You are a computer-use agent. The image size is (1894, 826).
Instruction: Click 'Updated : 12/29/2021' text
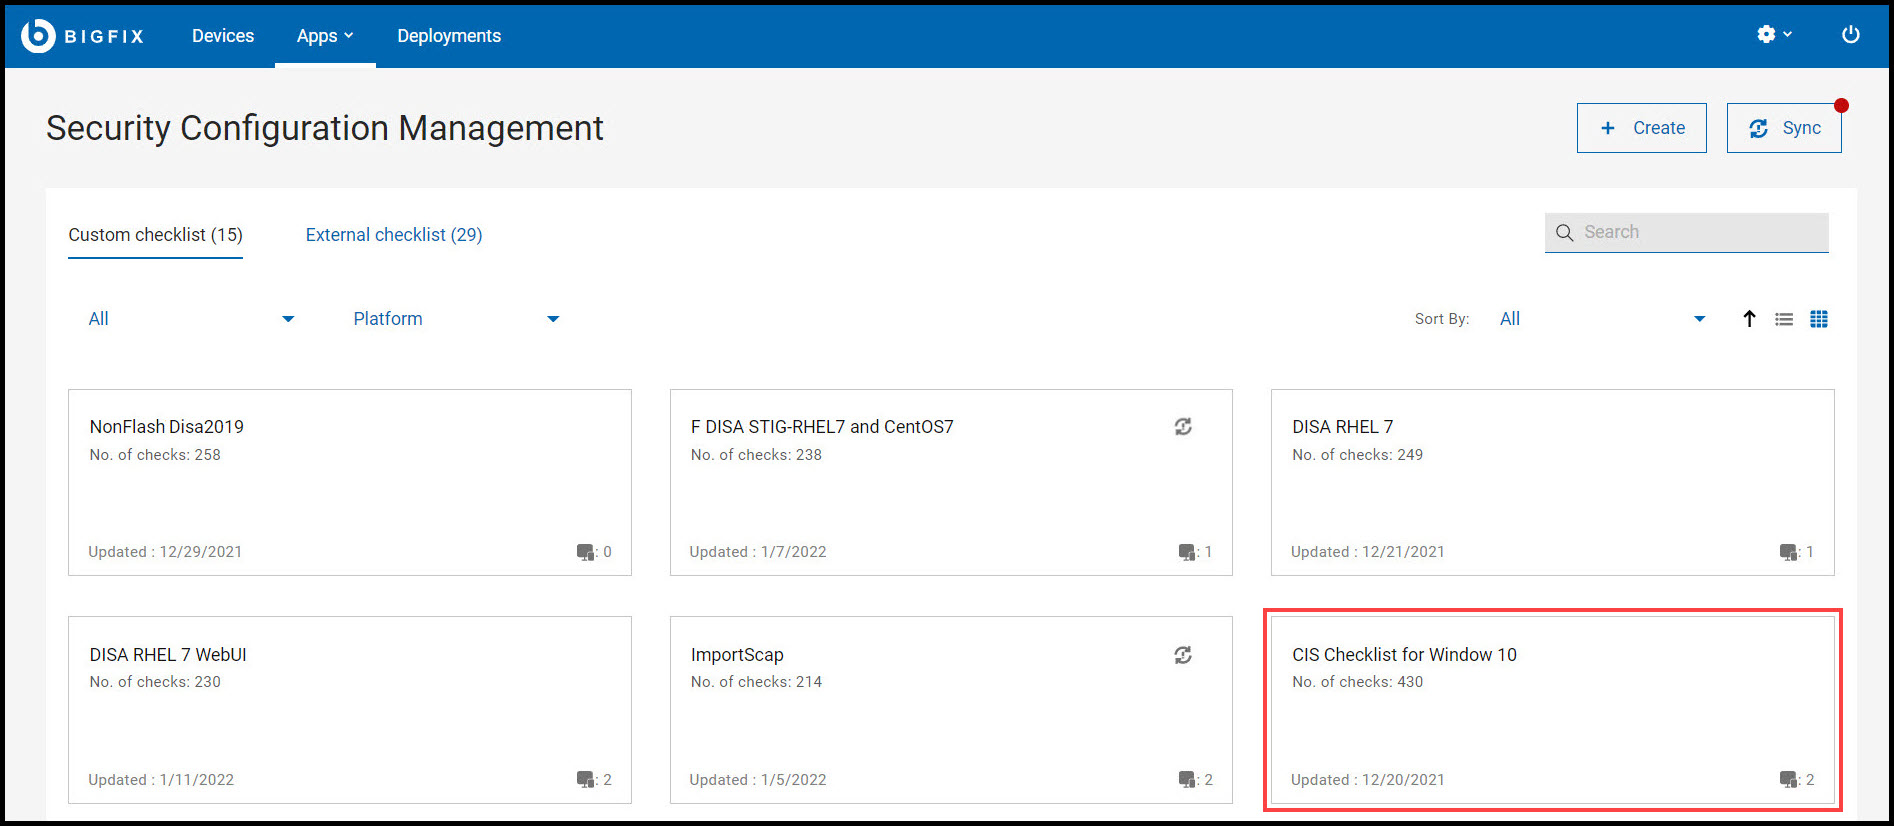coord(165,552)
